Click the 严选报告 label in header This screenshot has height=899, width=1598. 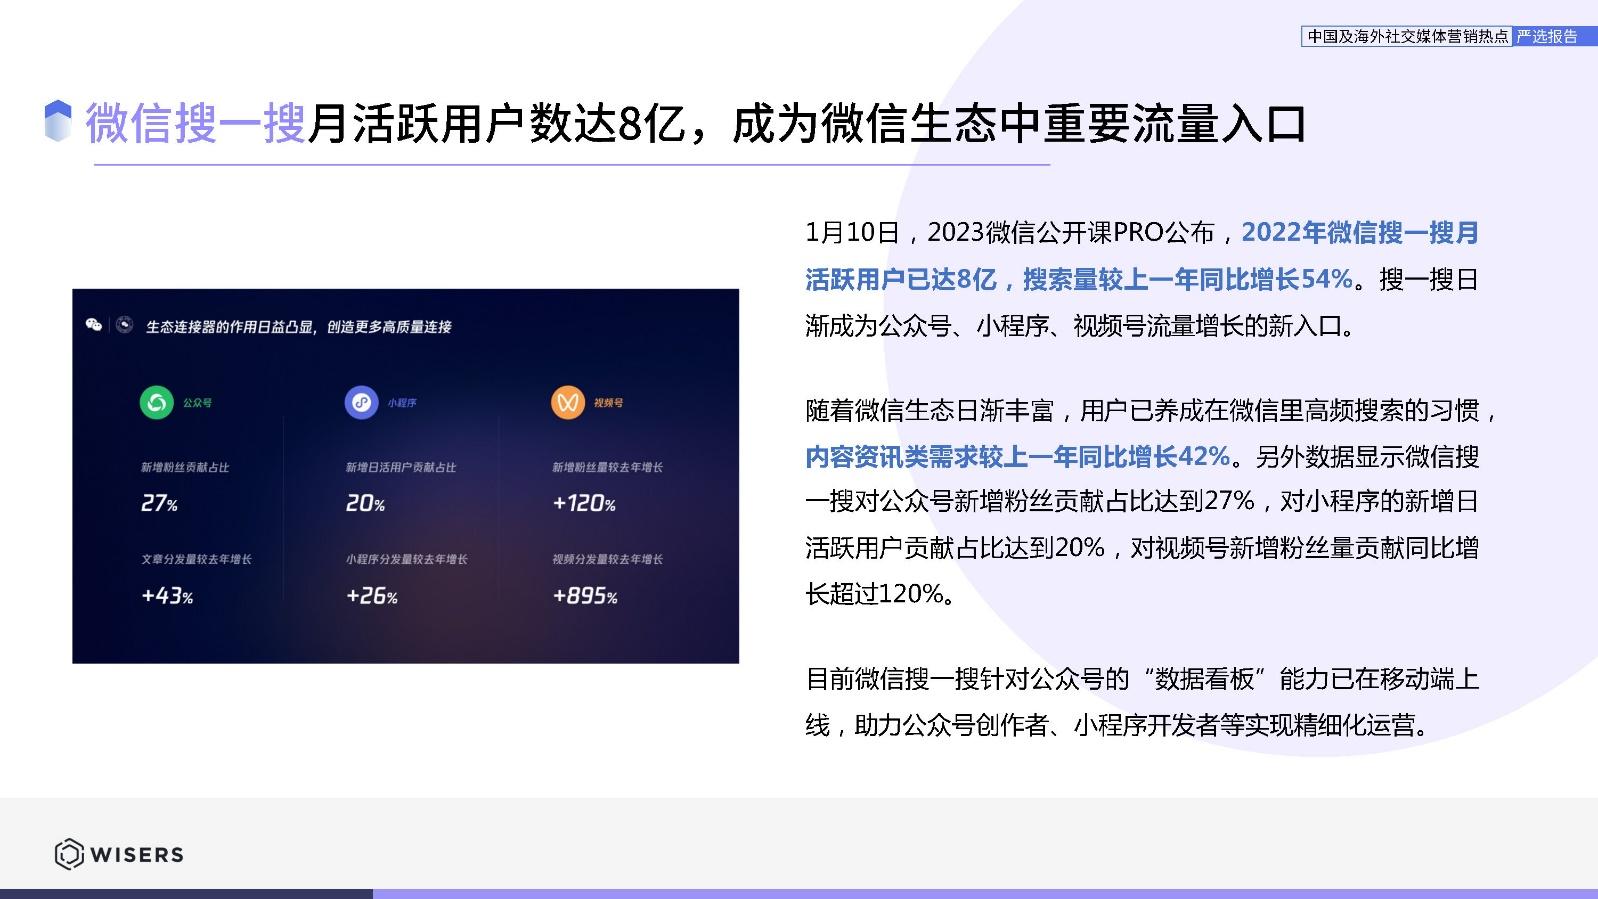(x=1546, y=36)
